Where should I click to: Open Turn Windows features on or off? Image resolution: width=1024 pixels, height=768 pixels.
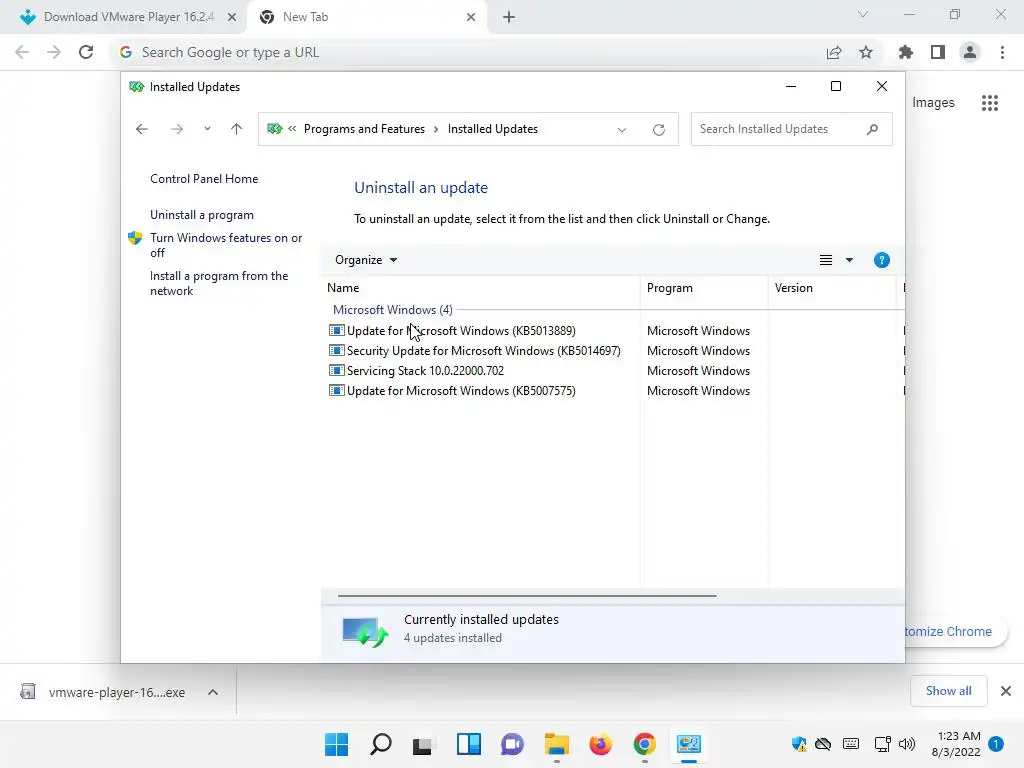click(x=226, y=246)
